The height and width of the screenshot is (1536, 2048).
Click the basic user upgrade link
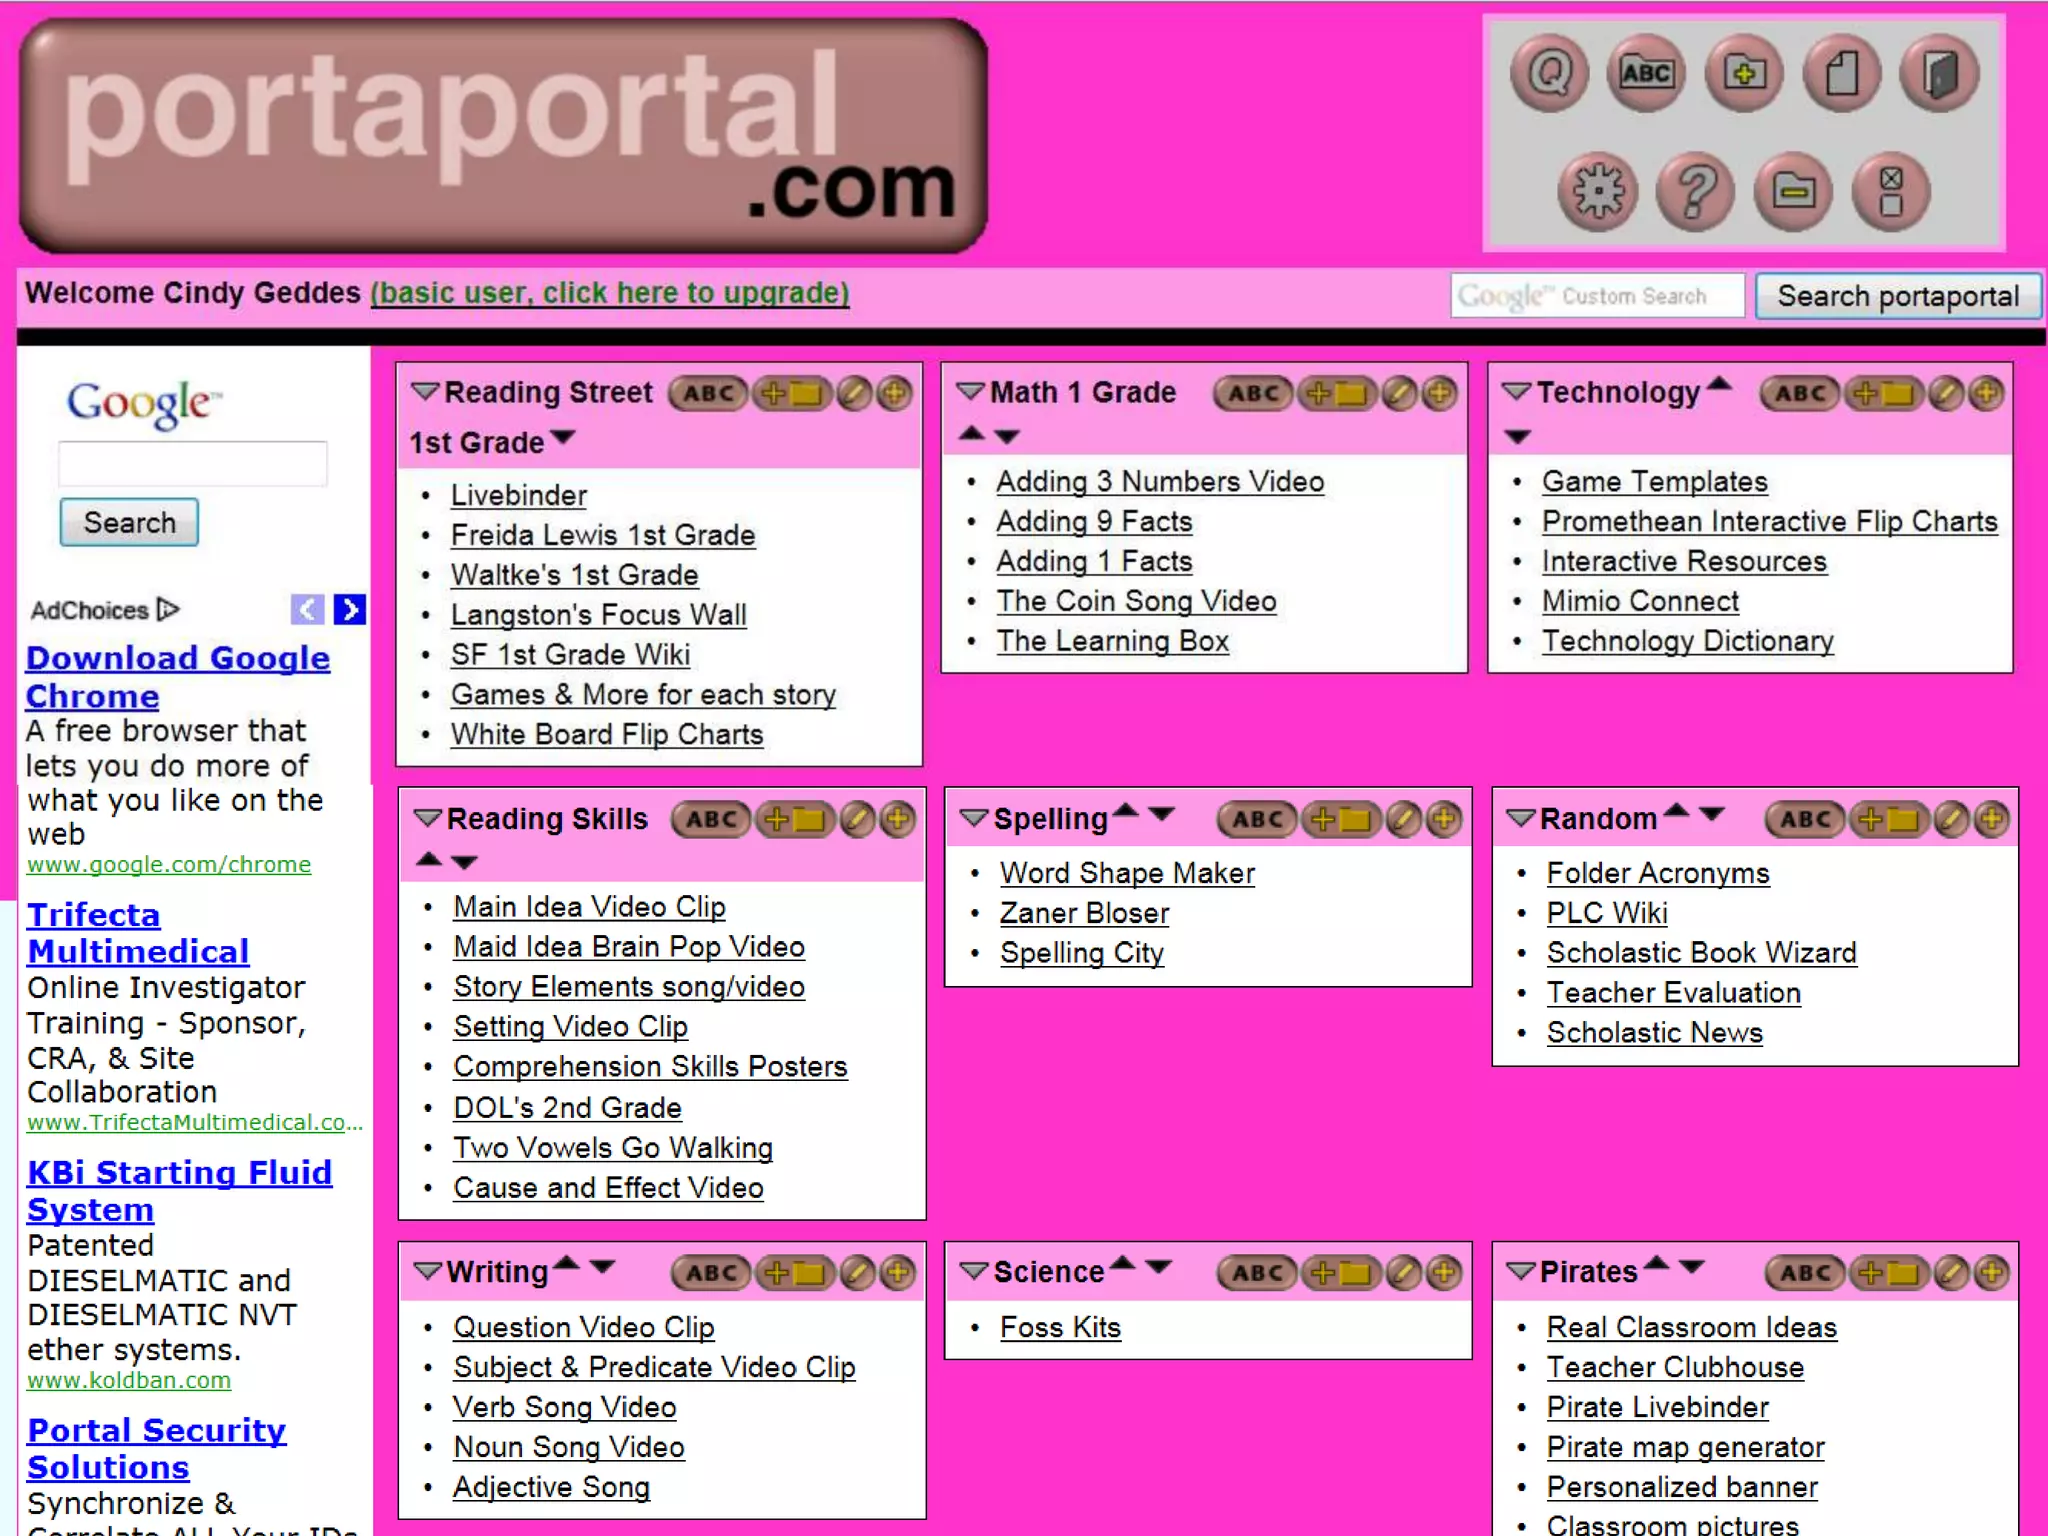click(x=609, y=293)
